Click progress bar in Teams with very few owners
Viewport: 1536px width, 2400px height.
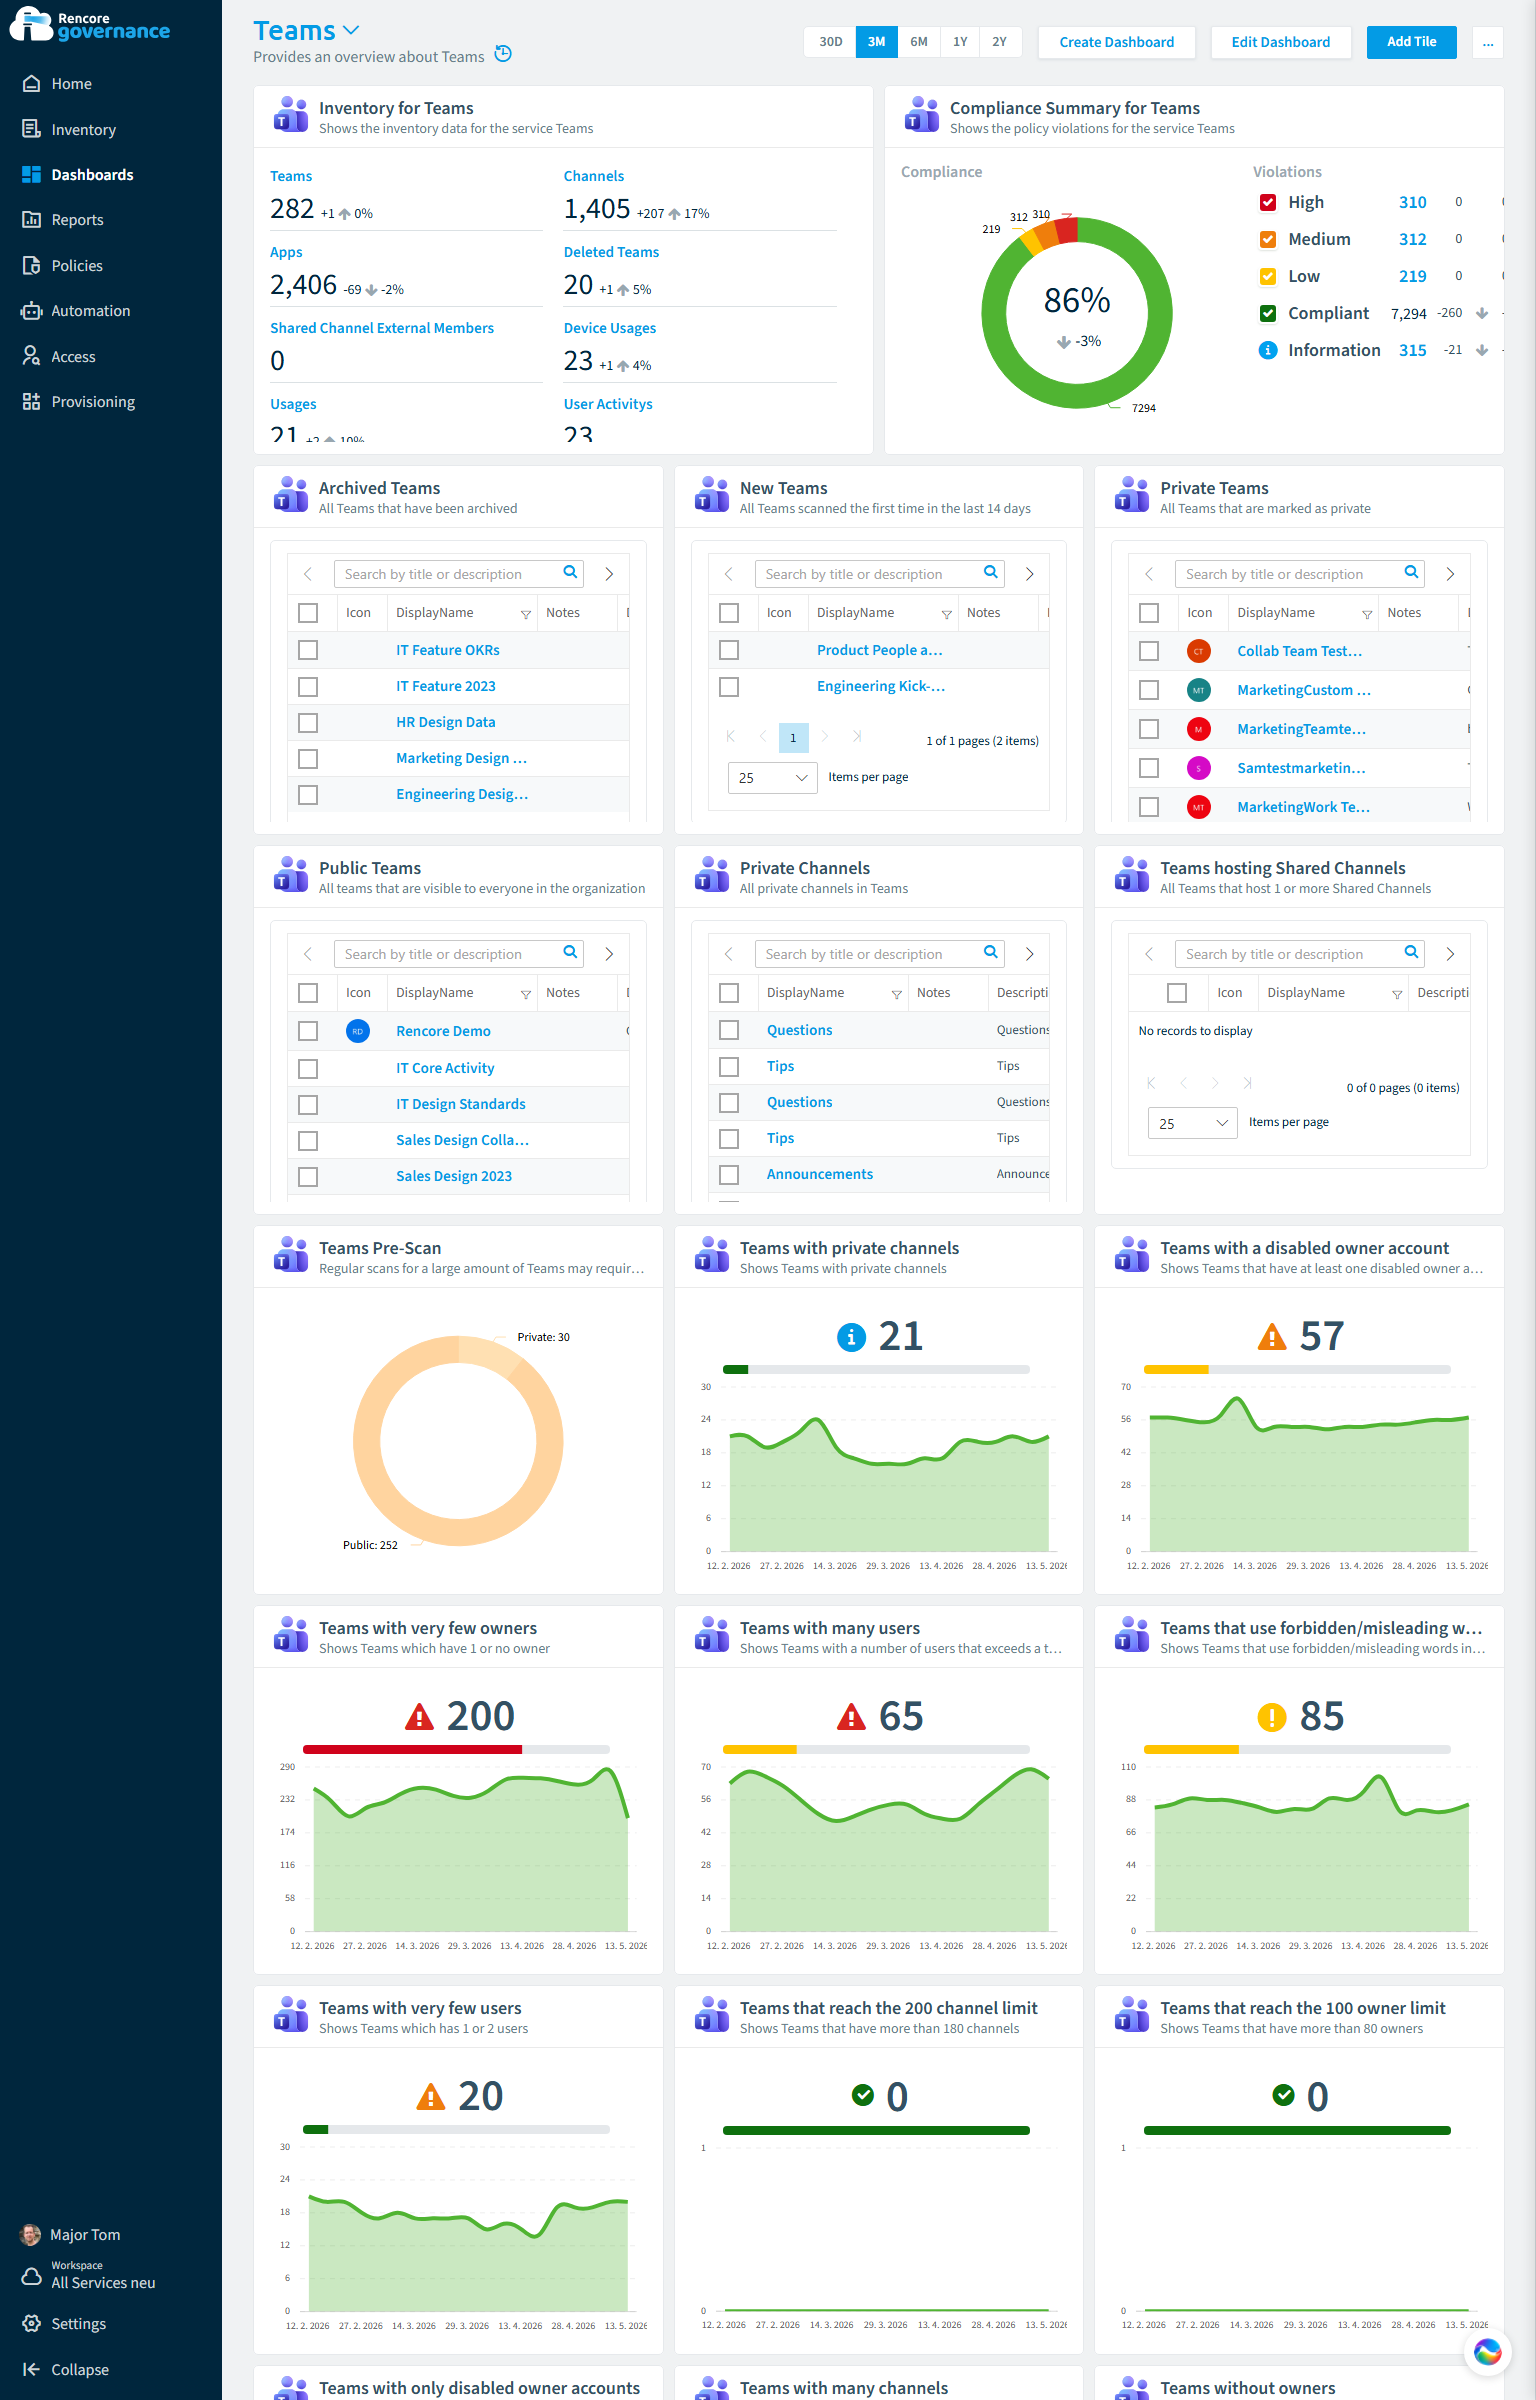456,1749
